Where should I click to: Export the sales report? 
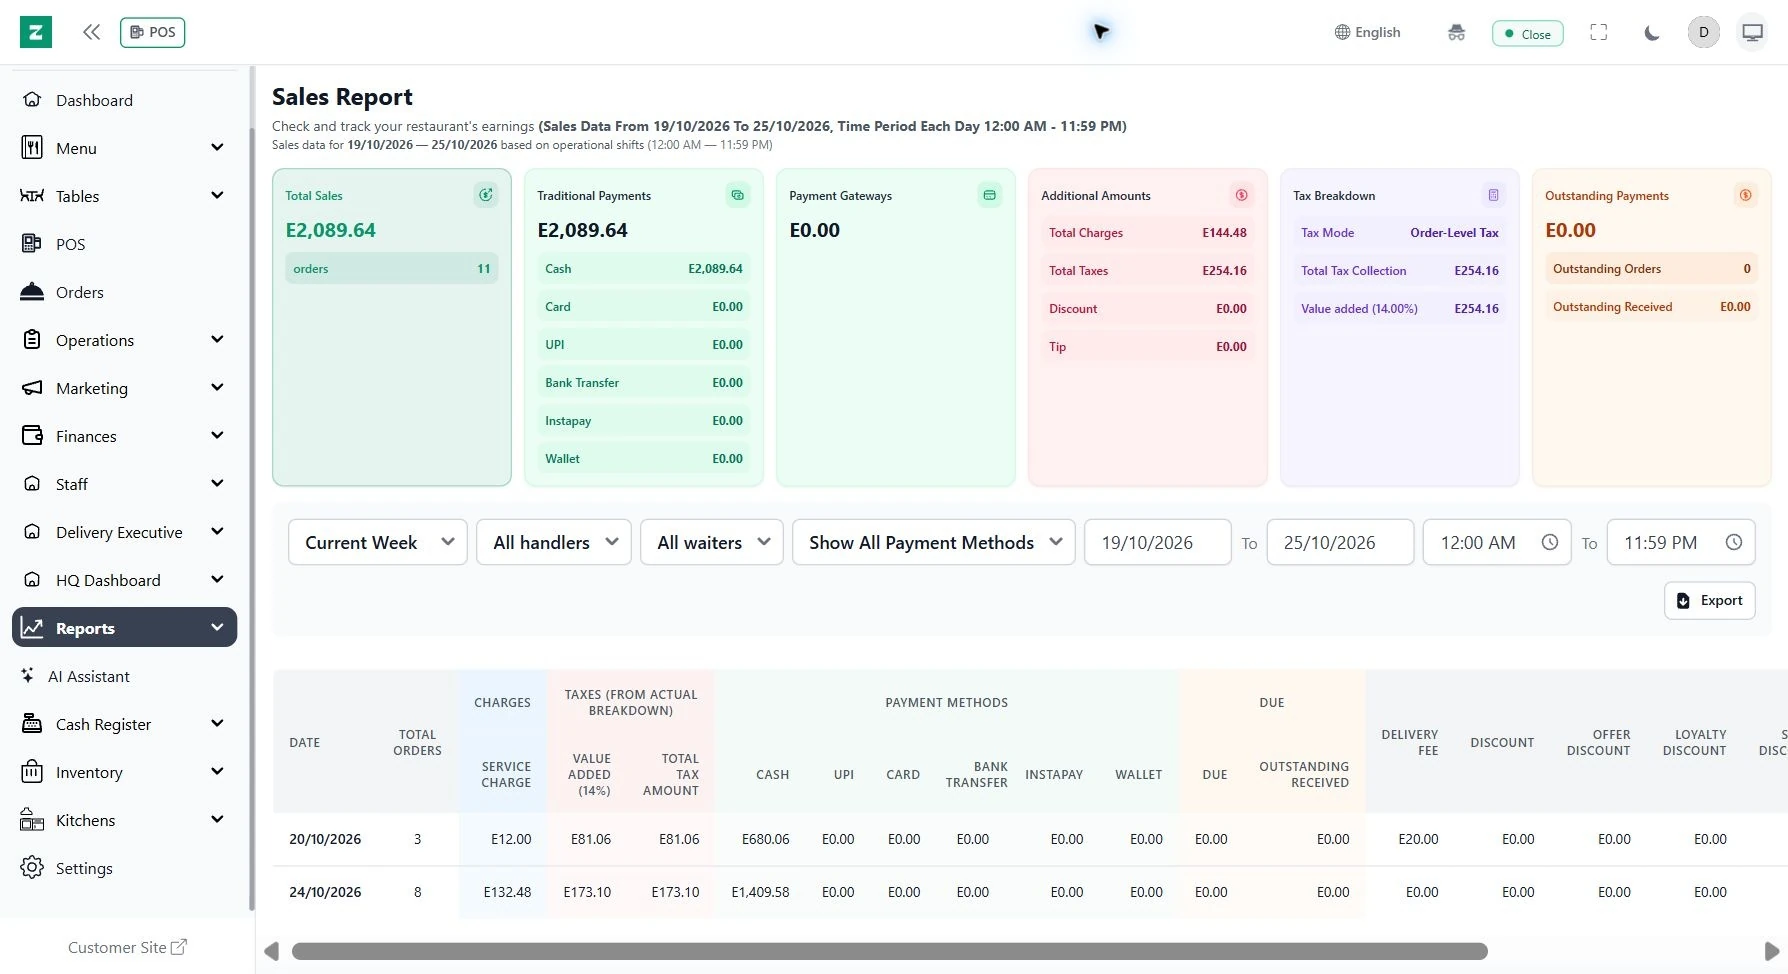(1710, 601)
